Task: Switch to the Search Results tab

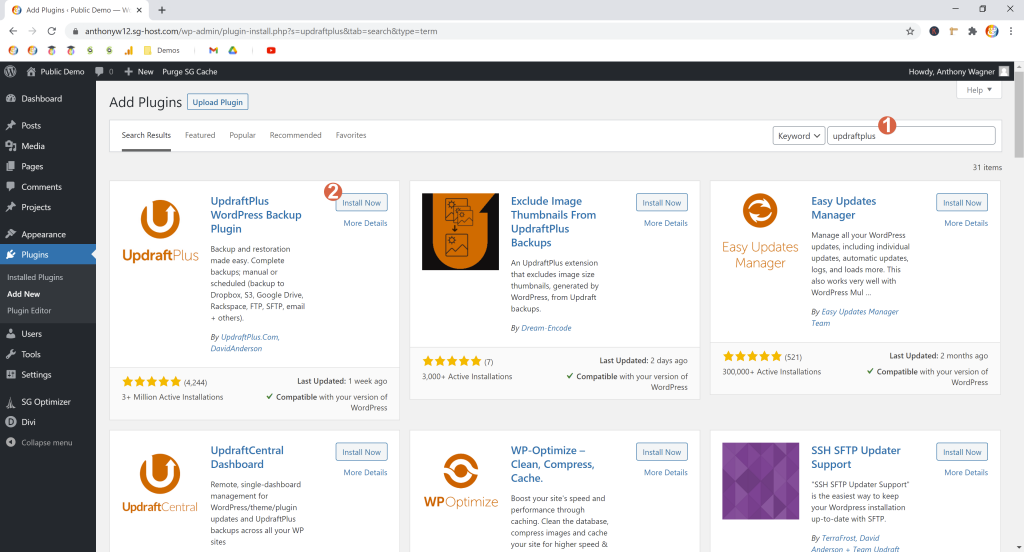Action: point(146,135)
